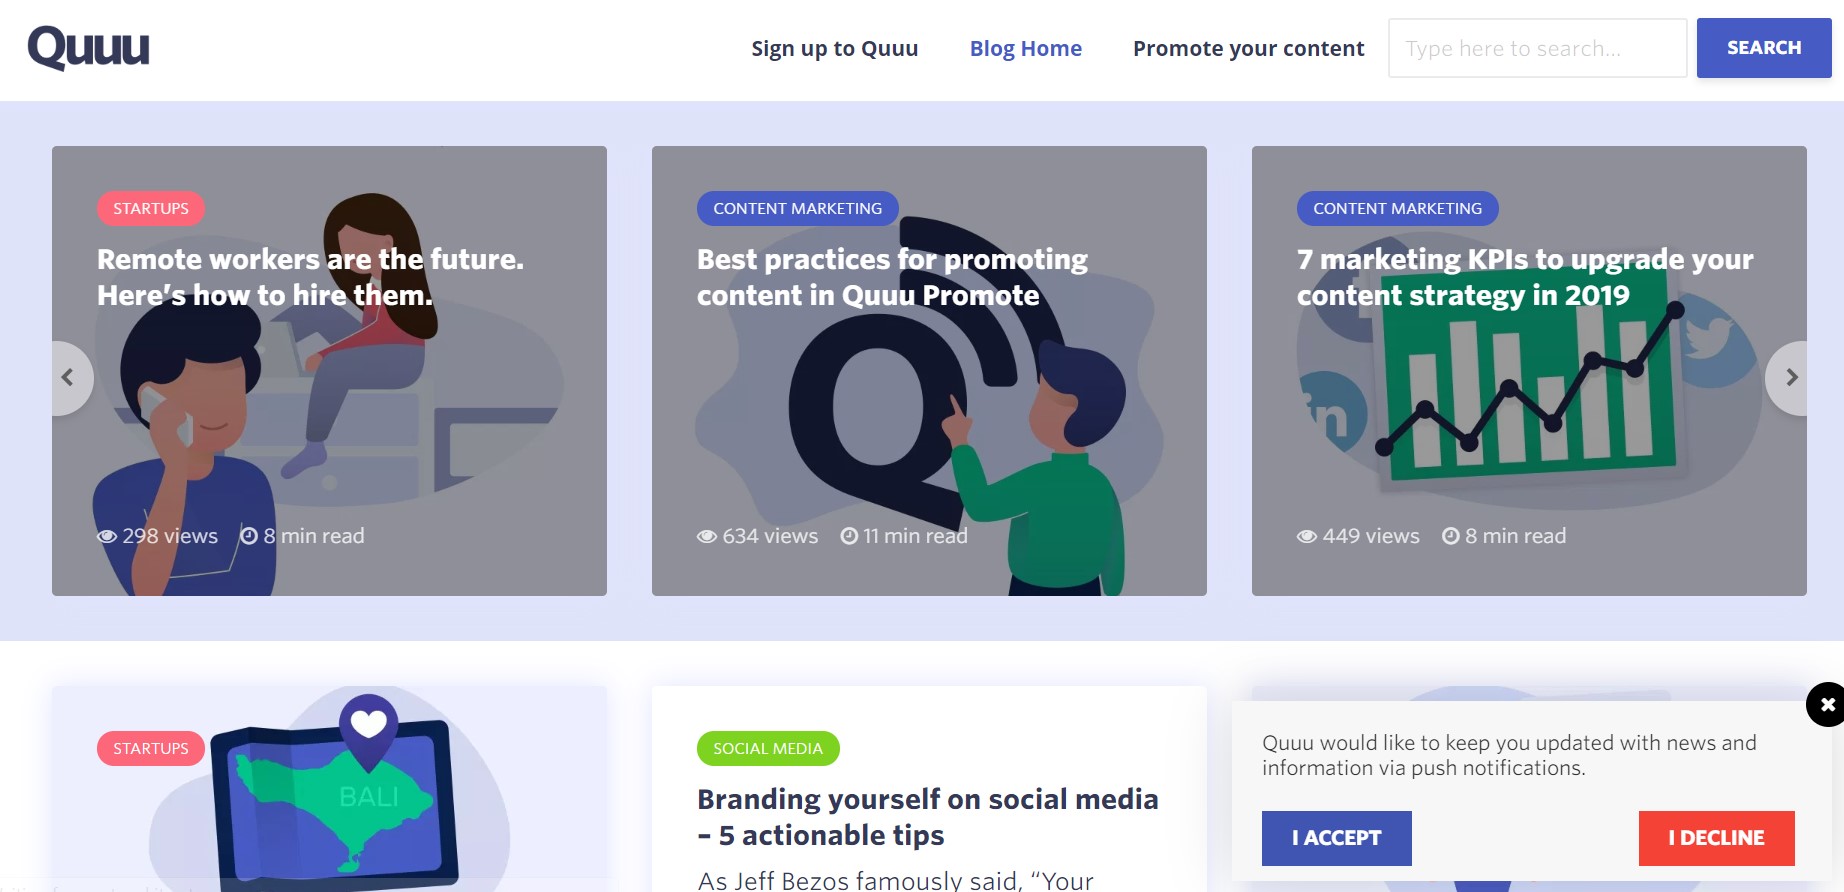The height and width of the screenshot is (892, 1844).
Task: Decline notifications with I DECLINE
Action: 1716,838
